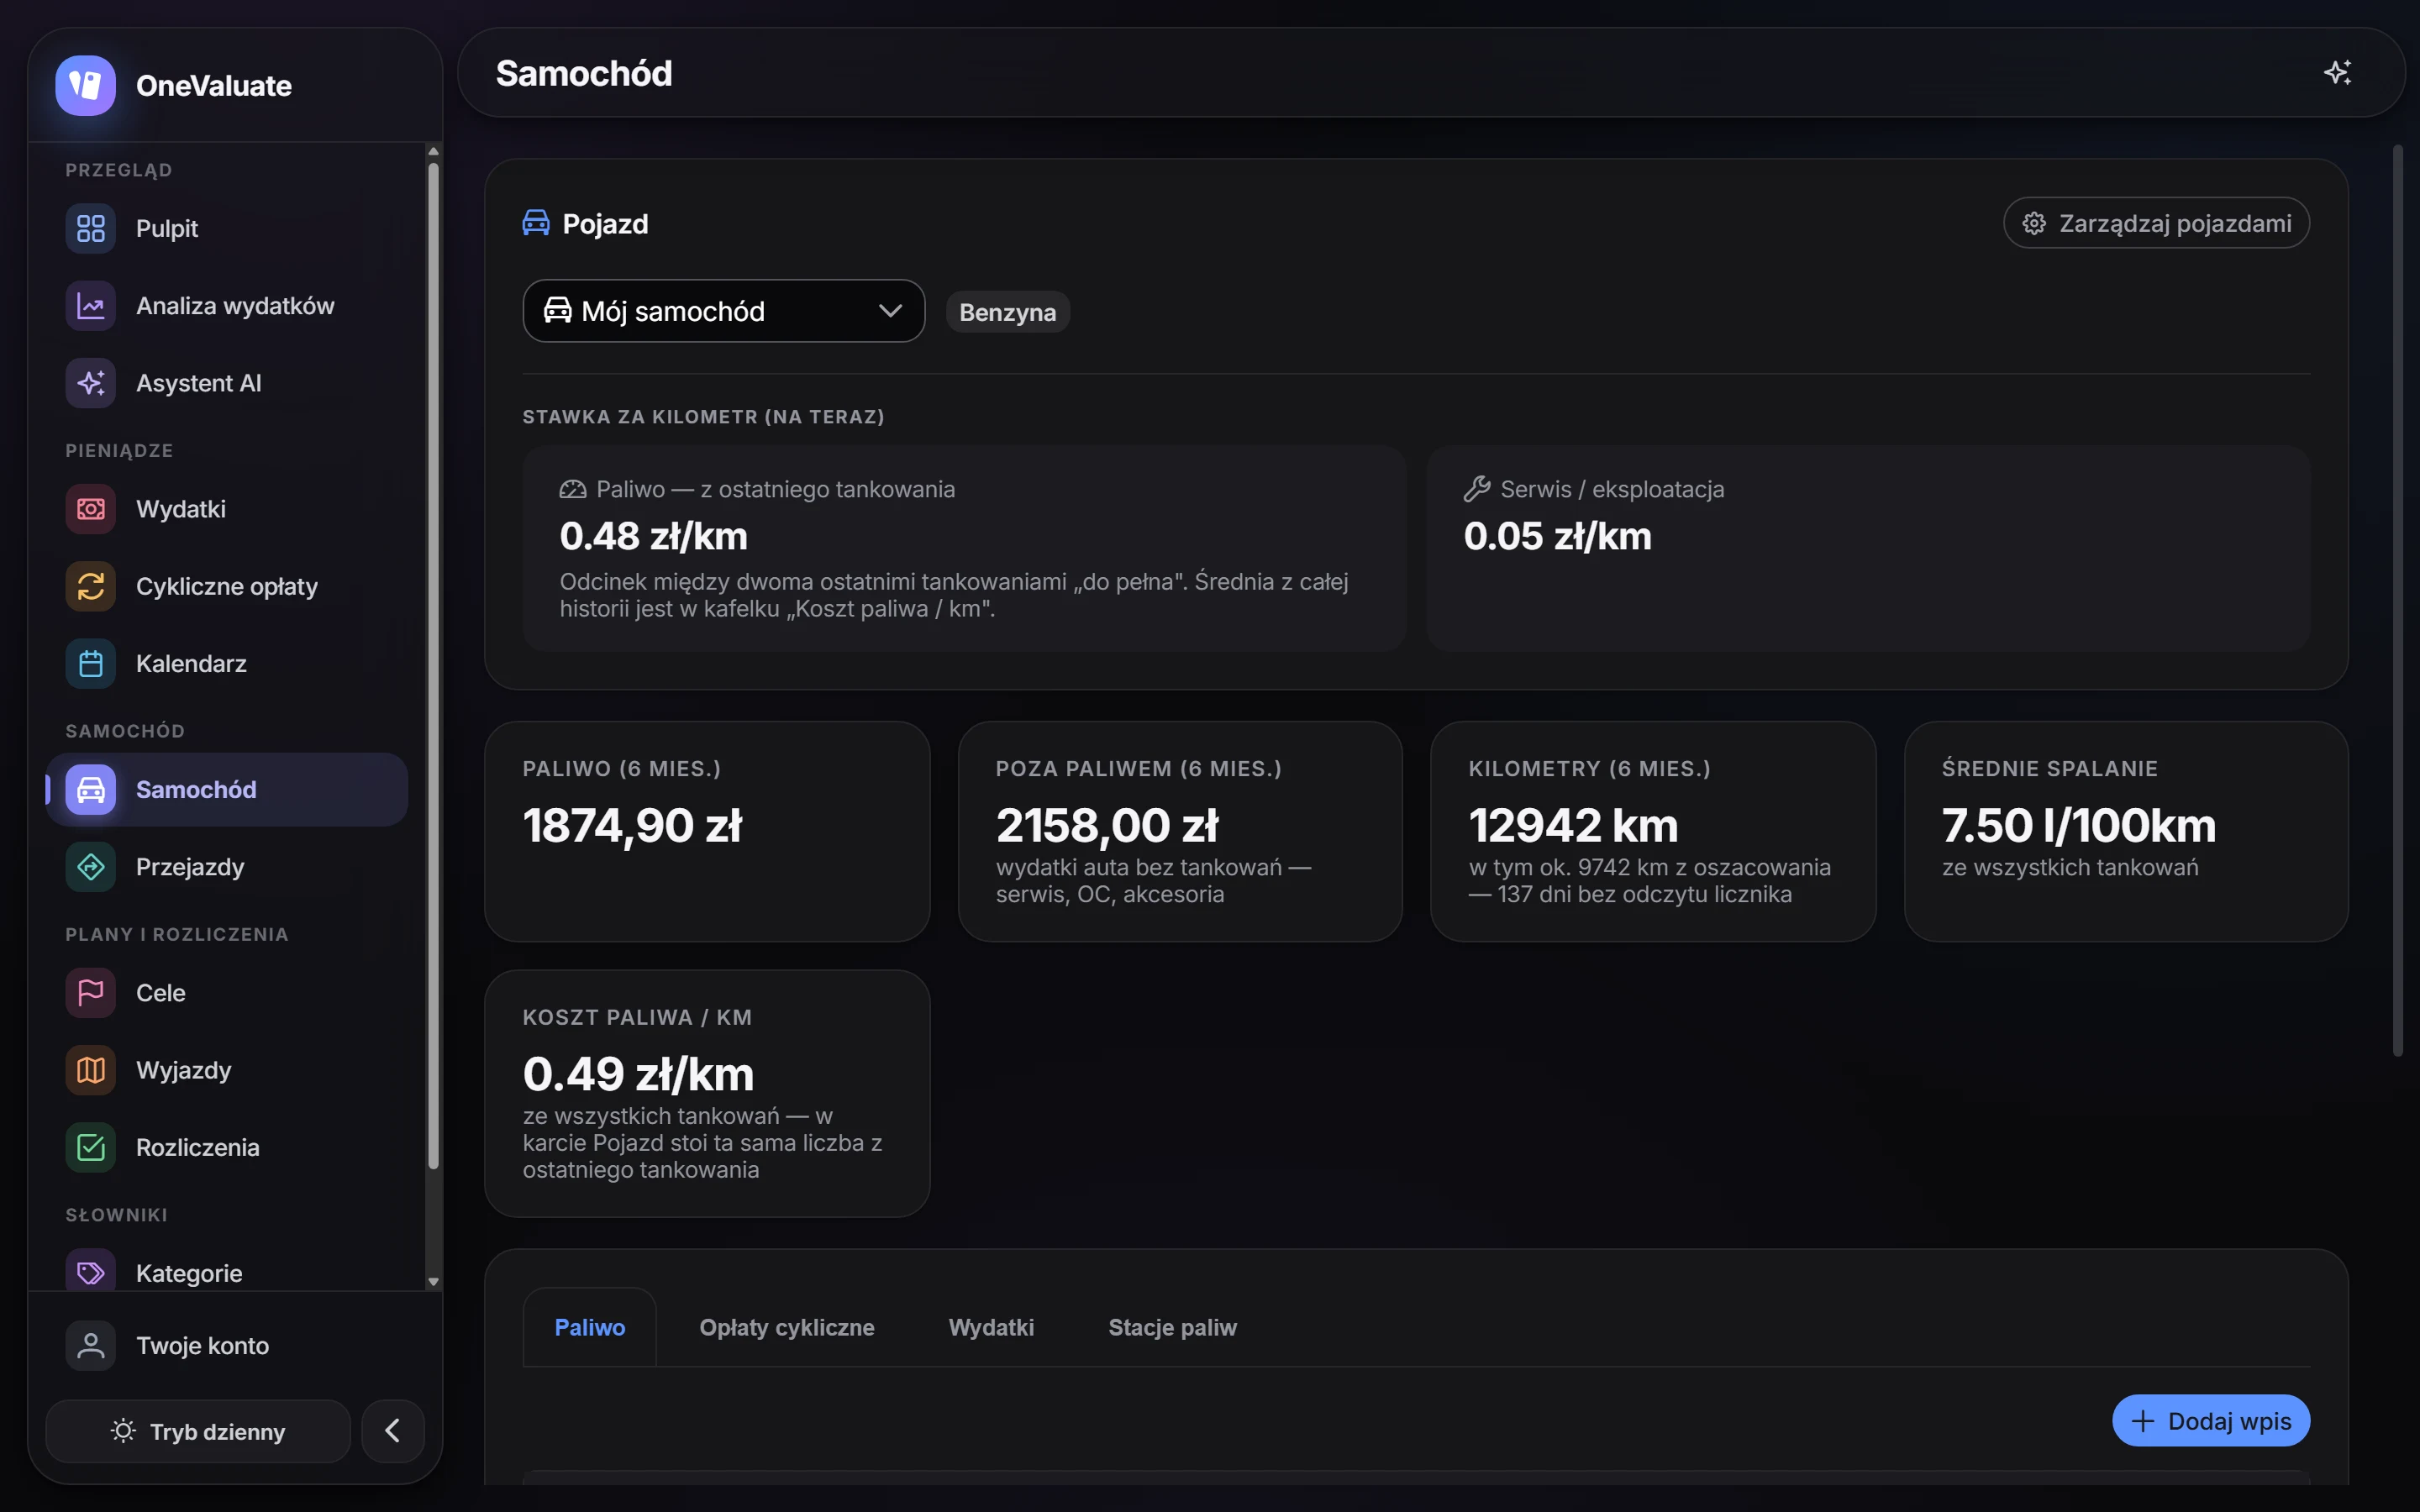Open Przejazdy route icon
Image resolution: width=2420 pixels, height=1512 pixels.
click(x=91, y=867)
